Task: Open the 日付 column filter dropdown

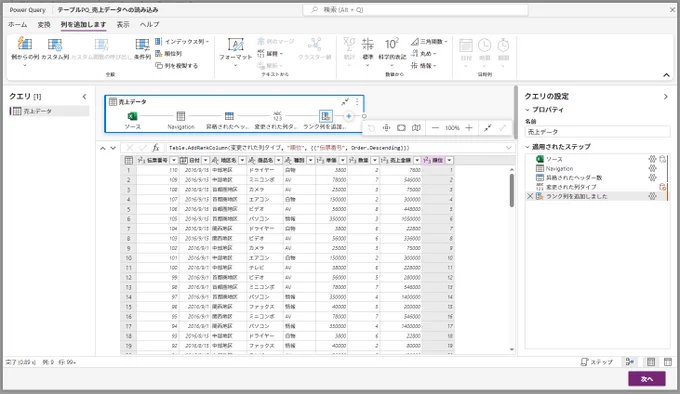Action: [x=206, y=160]
